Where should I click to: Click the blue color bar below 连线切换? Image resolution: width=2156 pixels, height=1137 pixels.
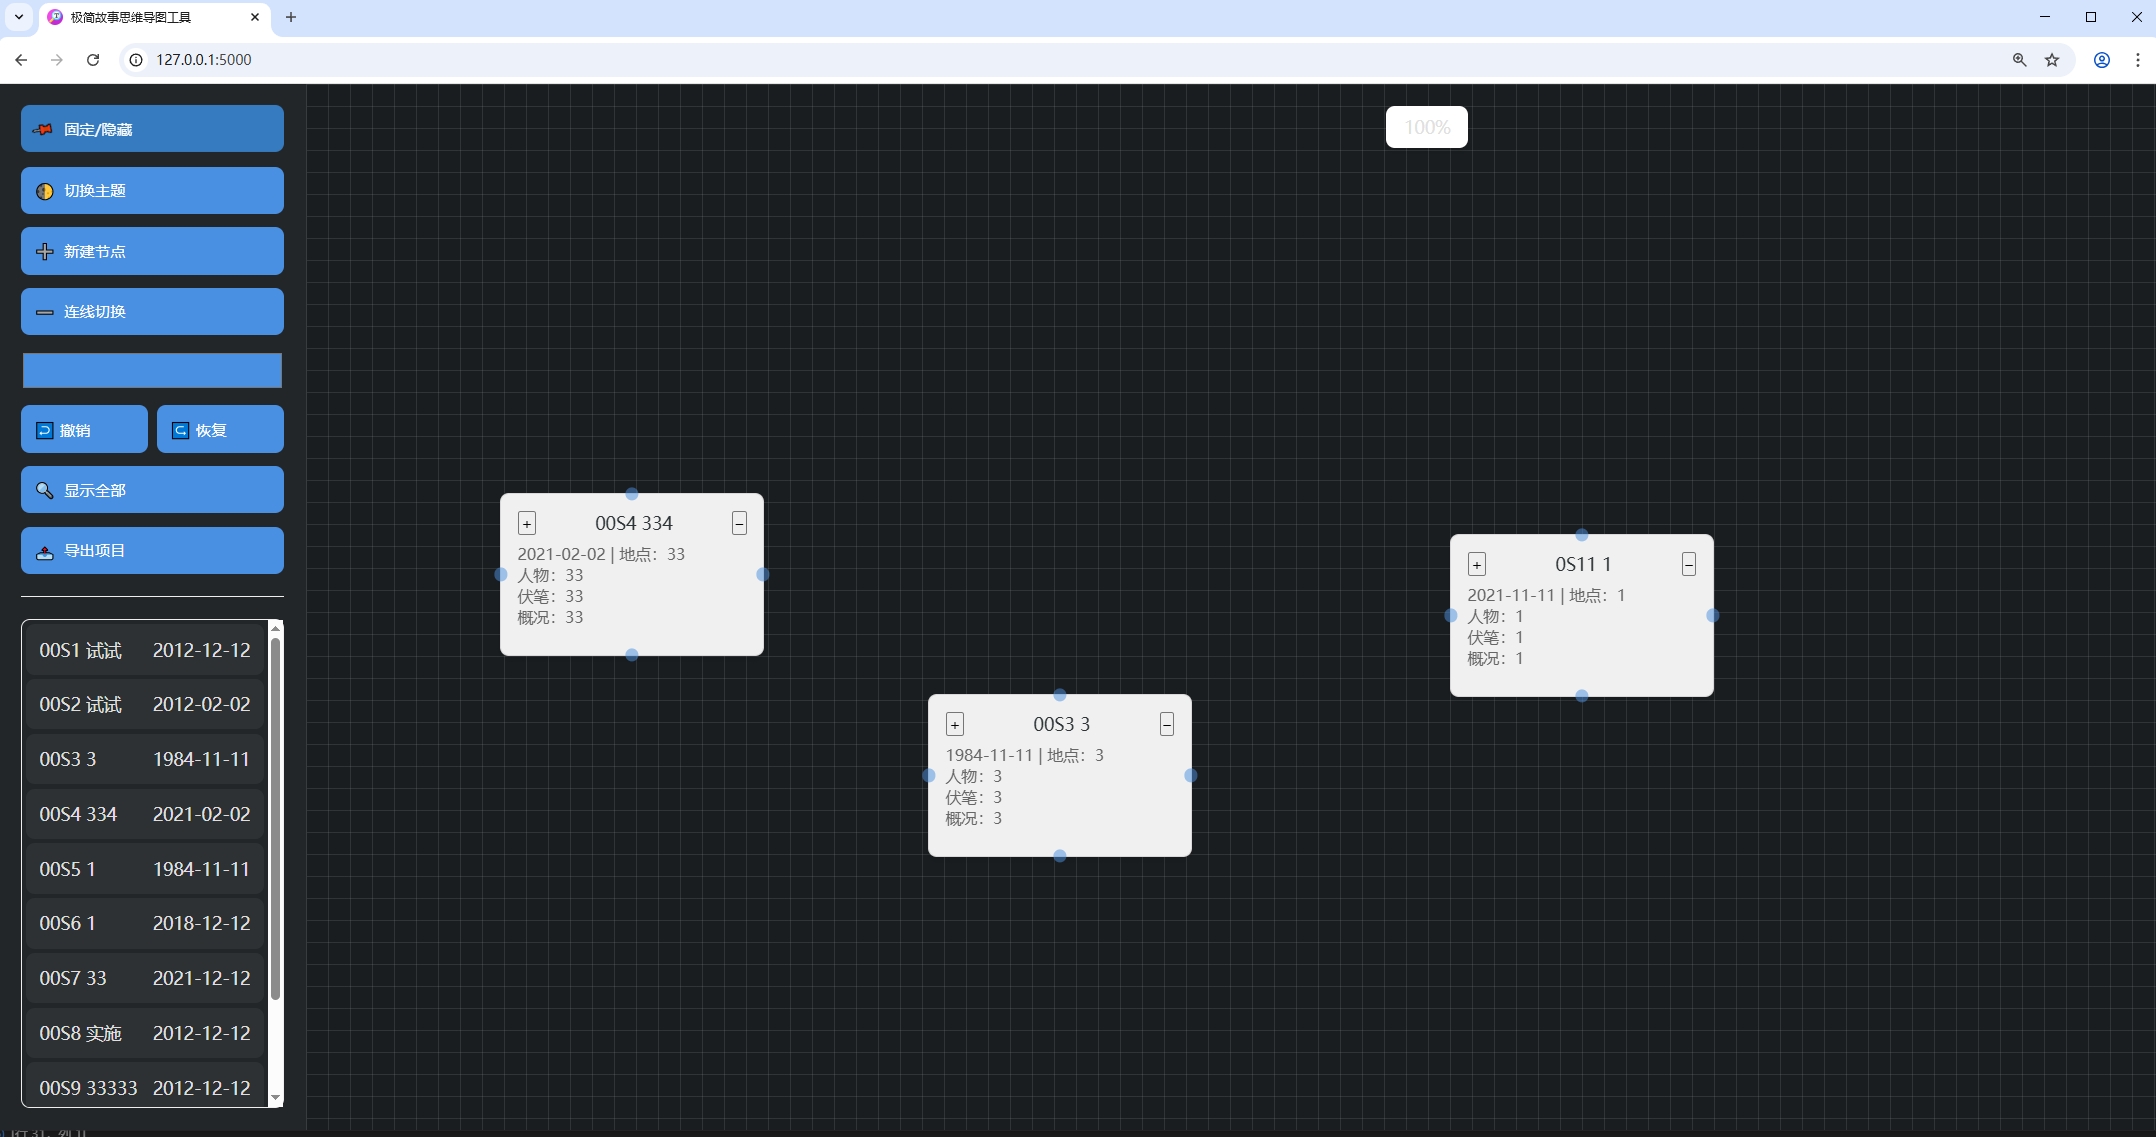pos(152,371)
